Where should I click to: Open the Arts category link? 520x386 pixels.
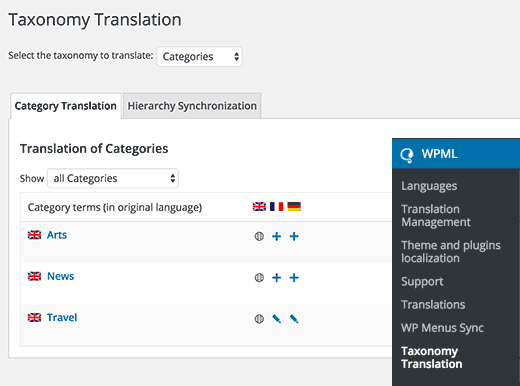(x=57, y=235)
